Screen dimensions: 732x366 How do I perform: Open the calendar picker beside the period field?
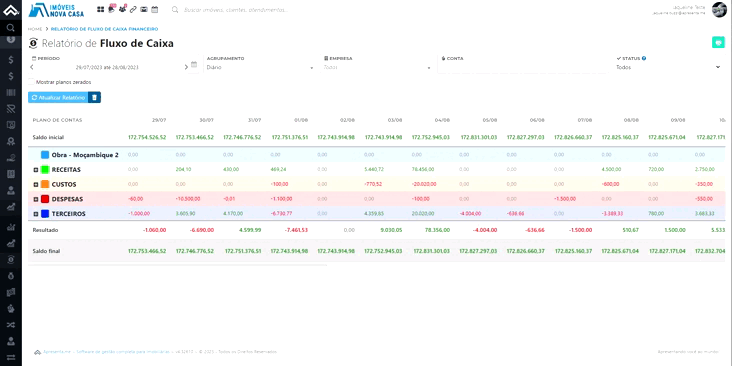click(x=194, y=64)
